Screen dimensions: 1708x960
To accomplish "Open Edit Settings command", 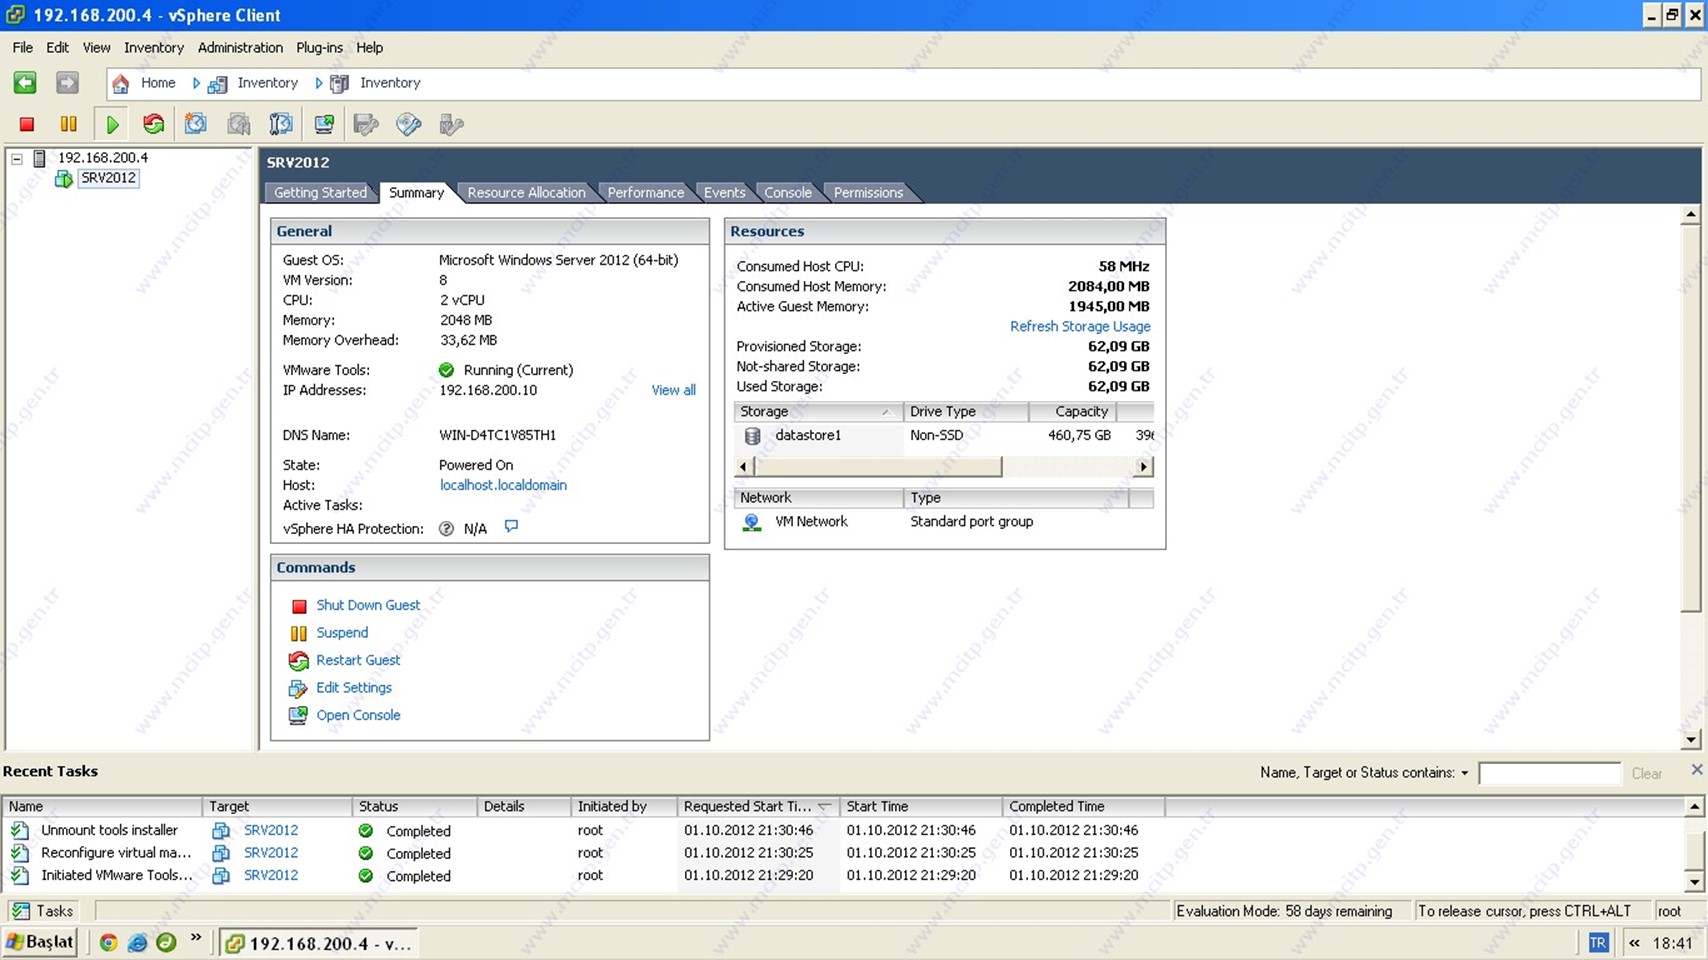I will (354, 688).
